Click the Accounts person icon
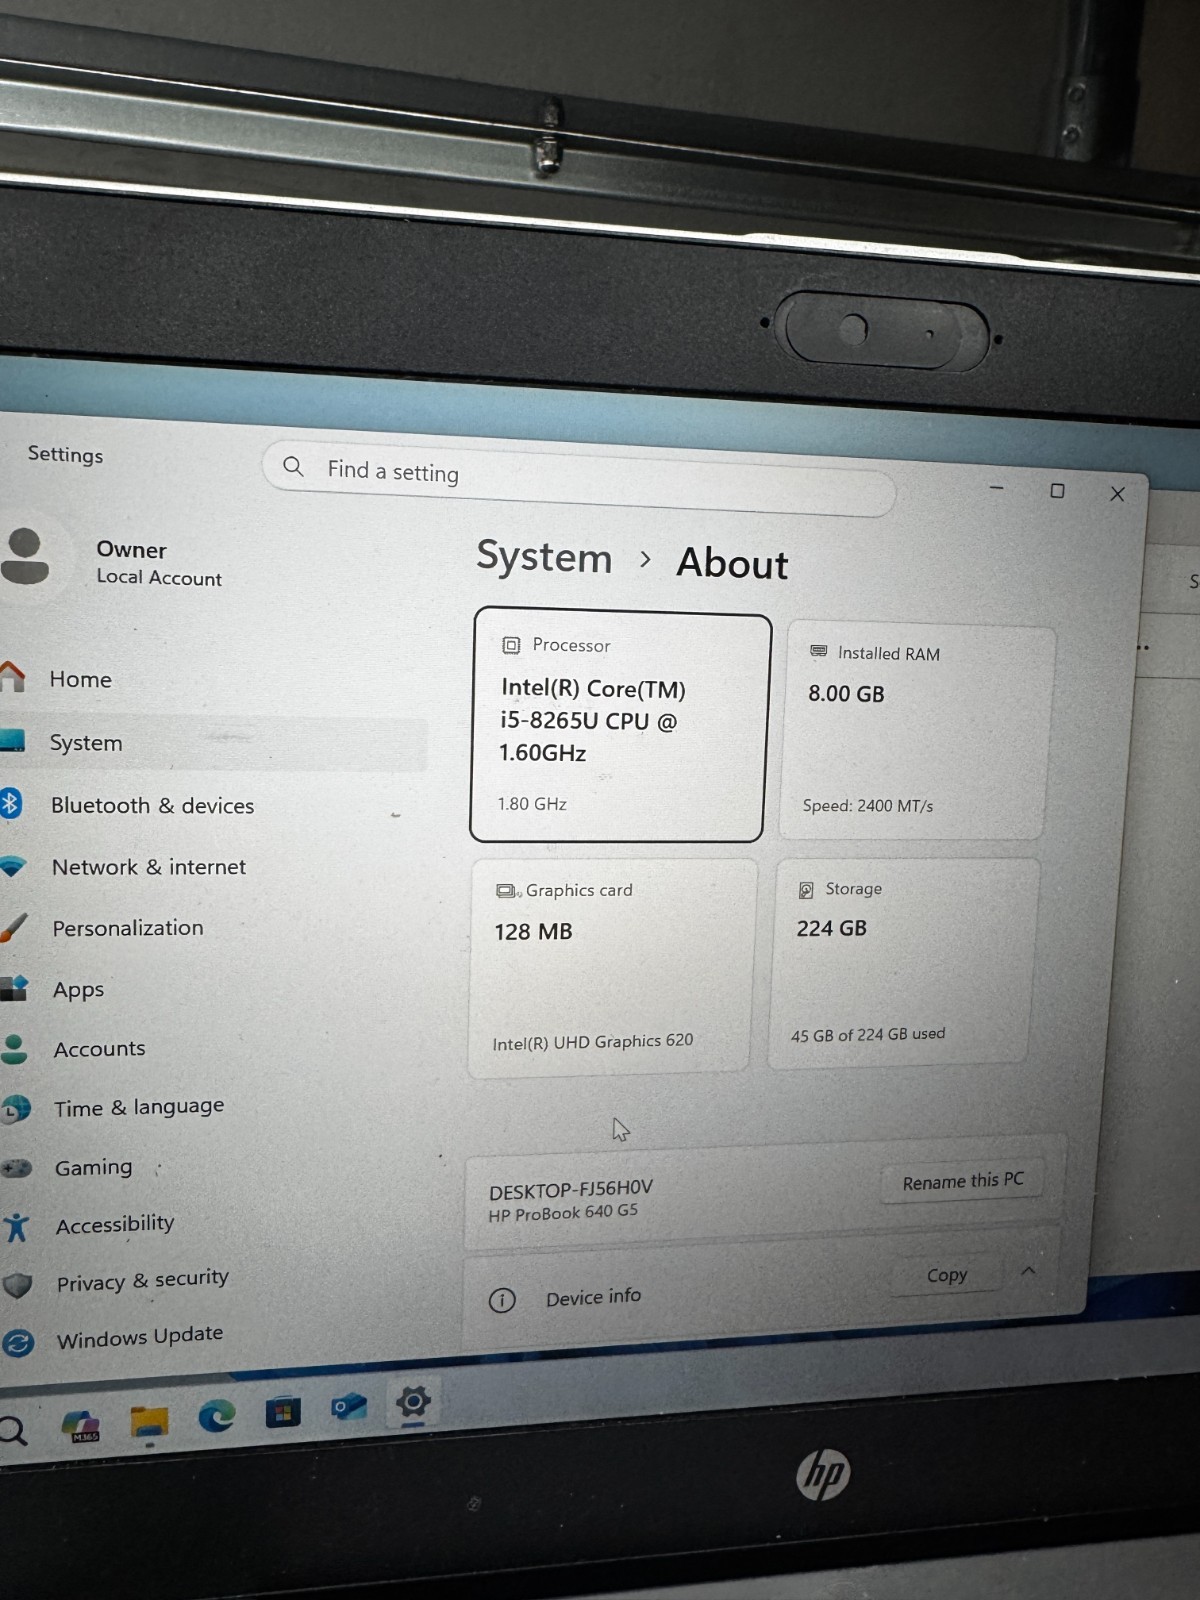Viewport: 1200px width, 1600px height. pos(14,1048)
